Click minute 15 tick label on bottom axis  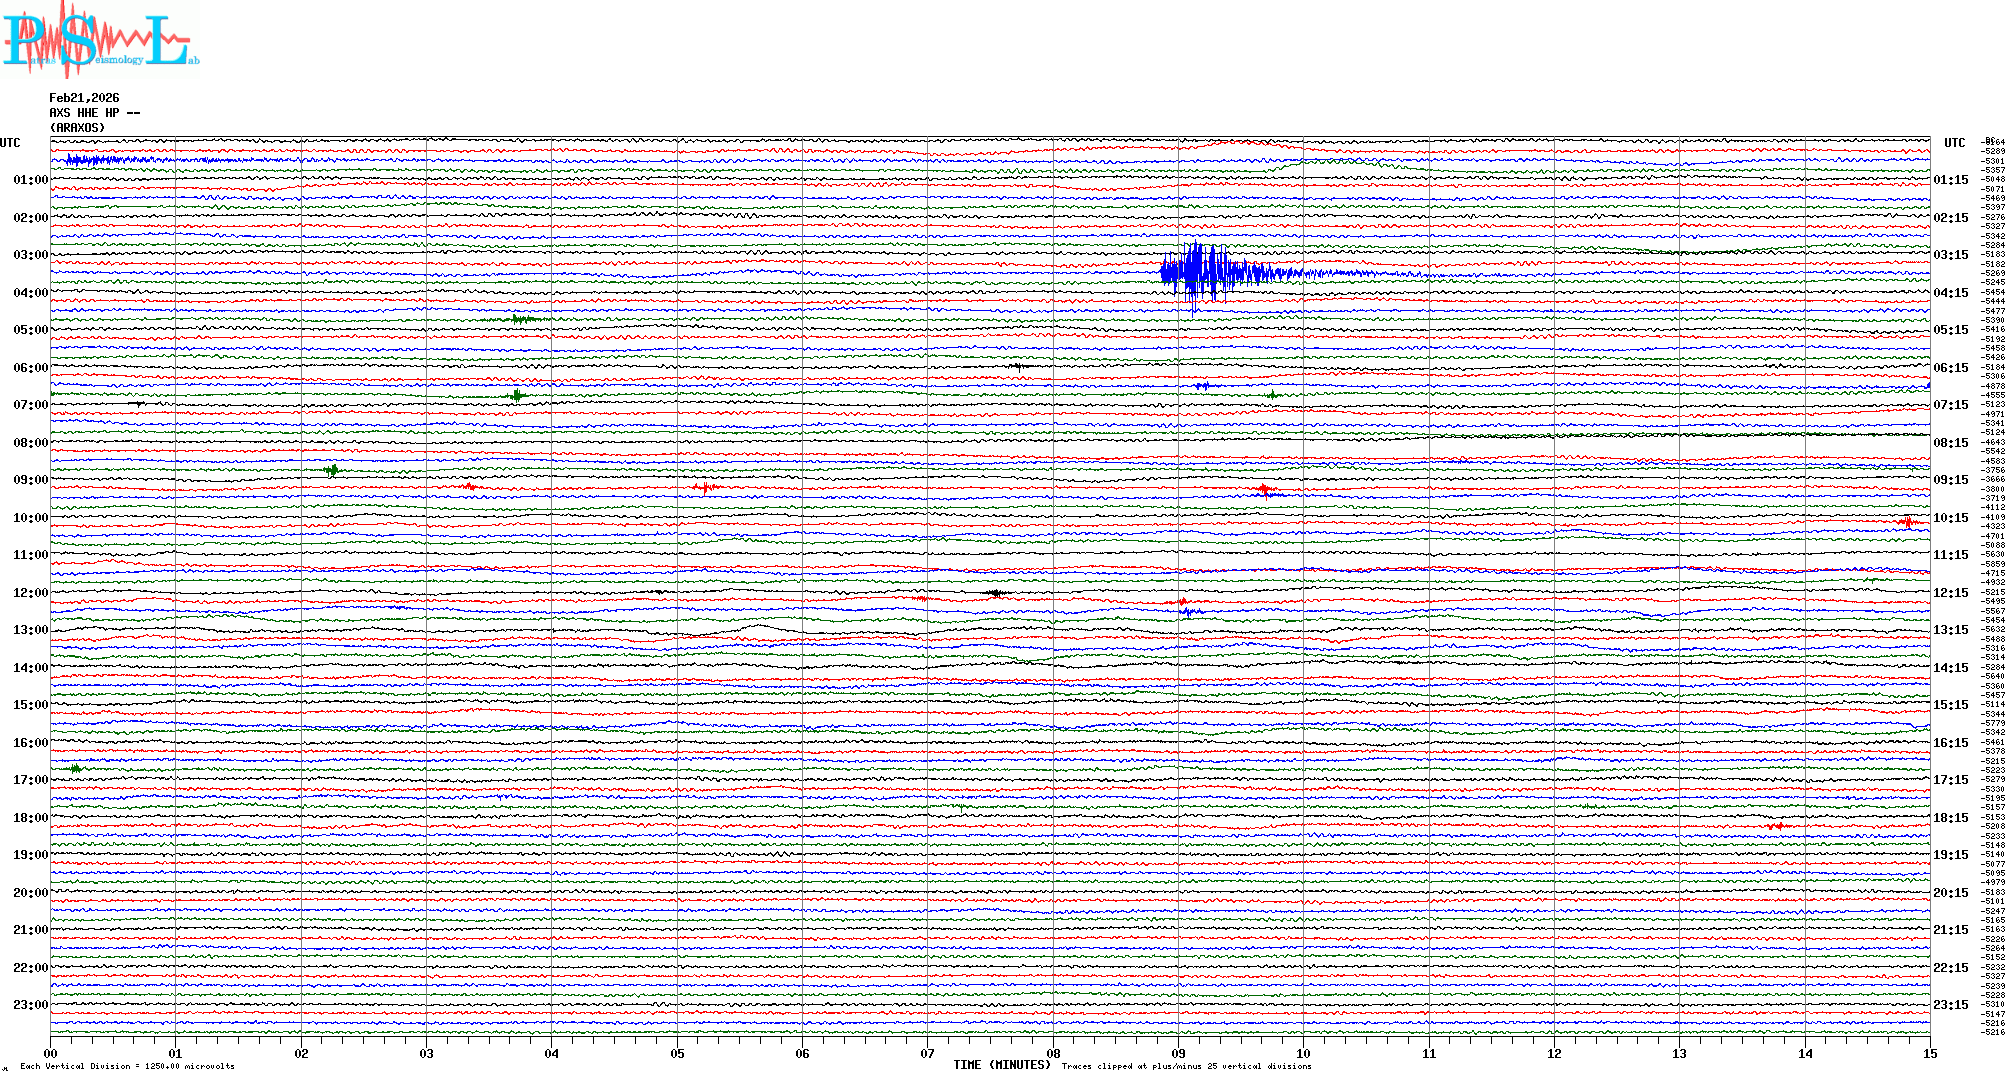(1929, 1054)
